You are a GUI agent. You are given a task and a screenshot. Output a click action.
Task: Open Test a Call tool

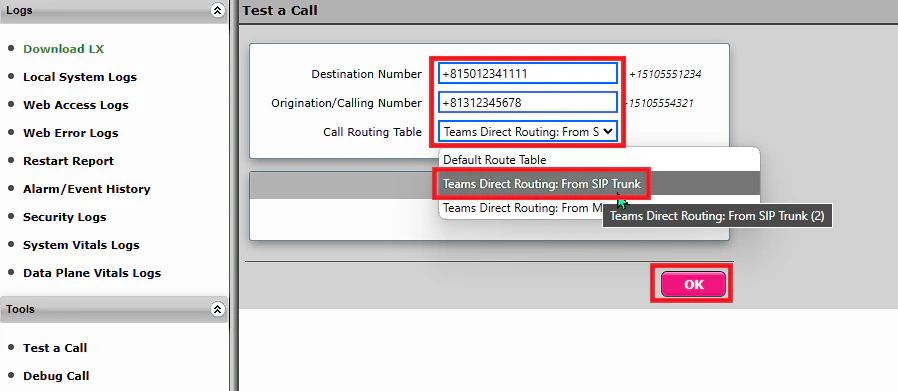click(x=55, y=347)
